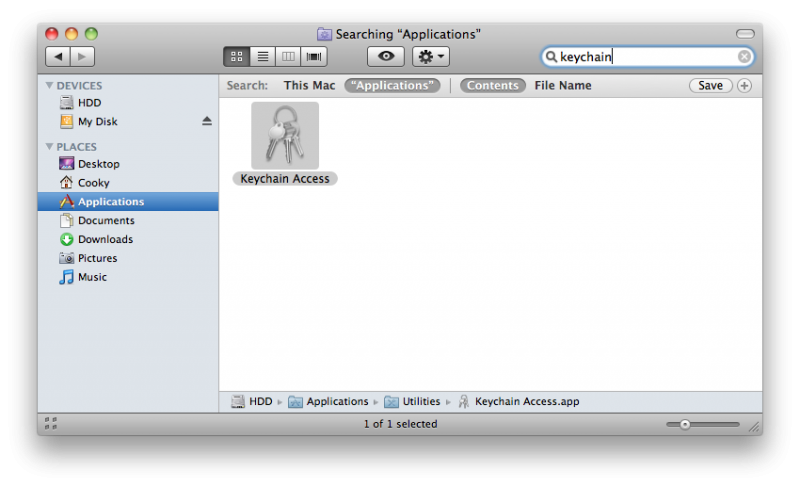The image size is (800, 487).
Task: Open Documents in the sidebar
Action: [x=128, y=220]
